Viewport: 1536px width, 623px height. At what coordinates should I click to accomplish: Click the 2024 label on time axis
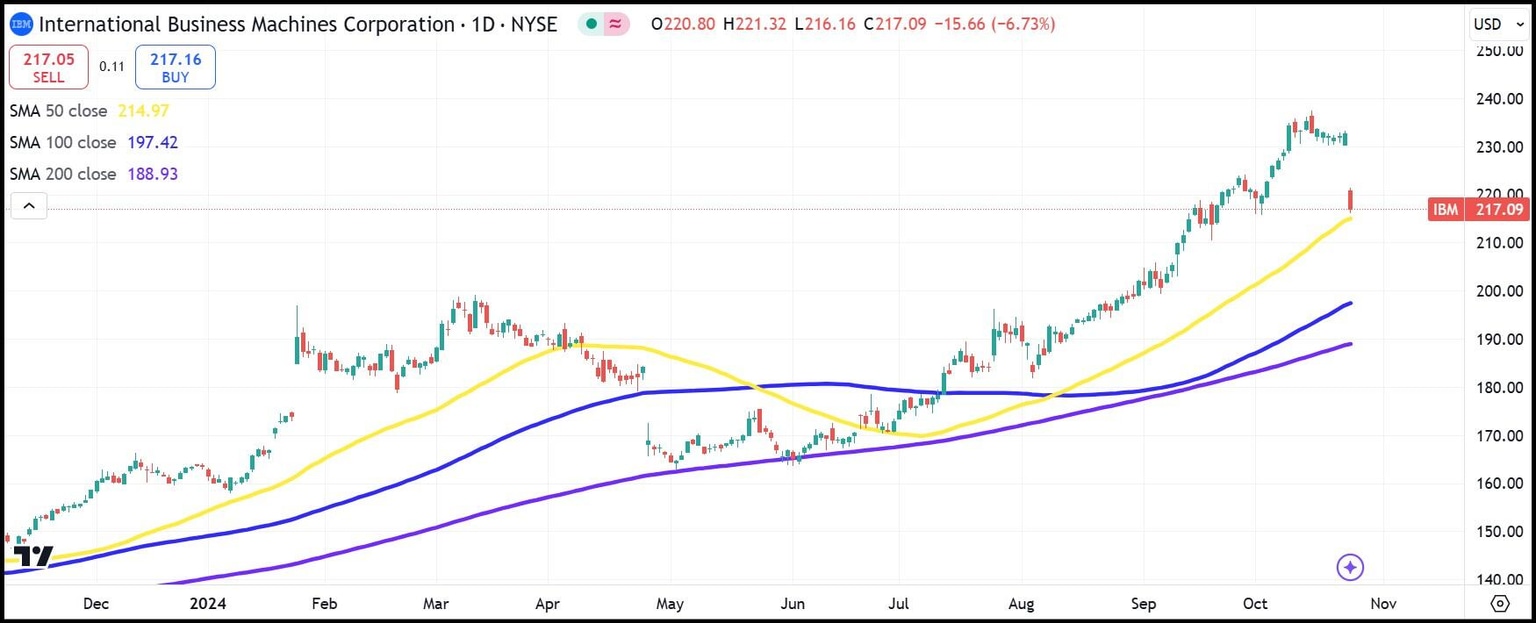coord(210,604)
